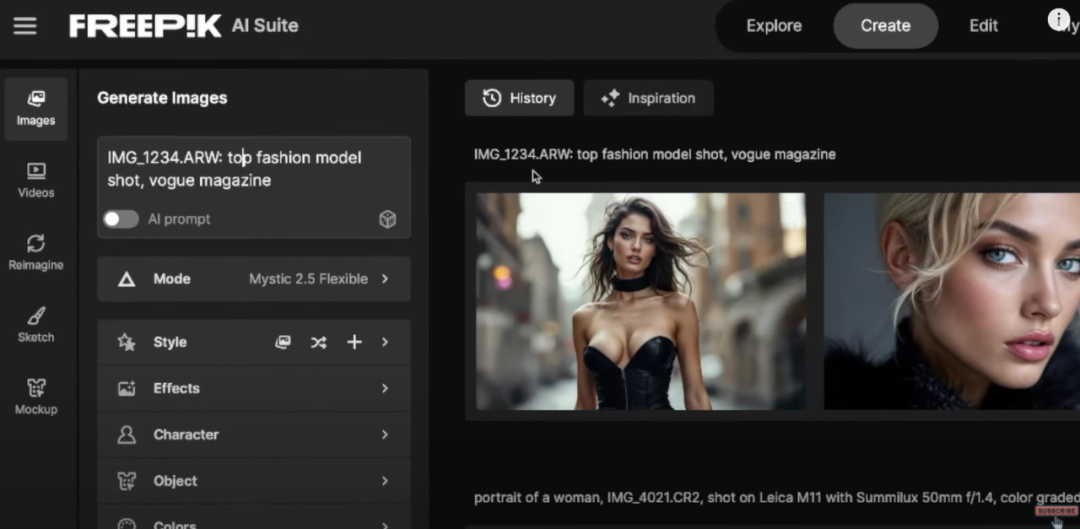Switch to the Explore tab

774,26
